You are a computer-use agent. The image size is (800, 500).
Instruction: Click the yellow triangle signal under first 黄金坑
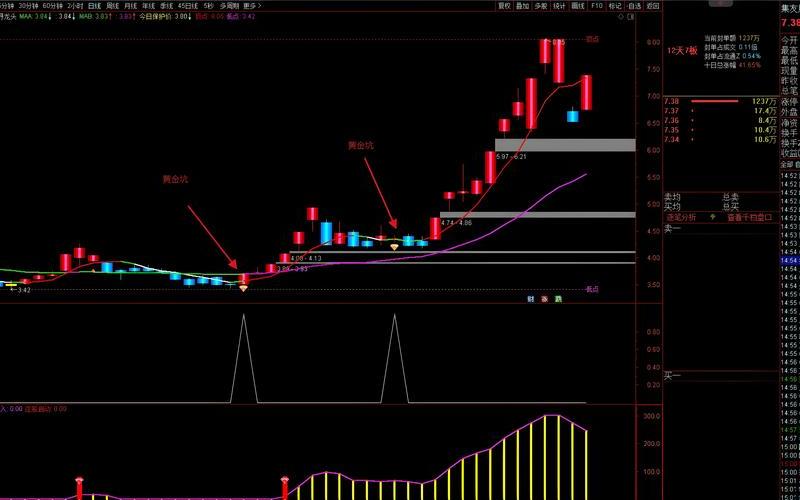coord(243,289)
